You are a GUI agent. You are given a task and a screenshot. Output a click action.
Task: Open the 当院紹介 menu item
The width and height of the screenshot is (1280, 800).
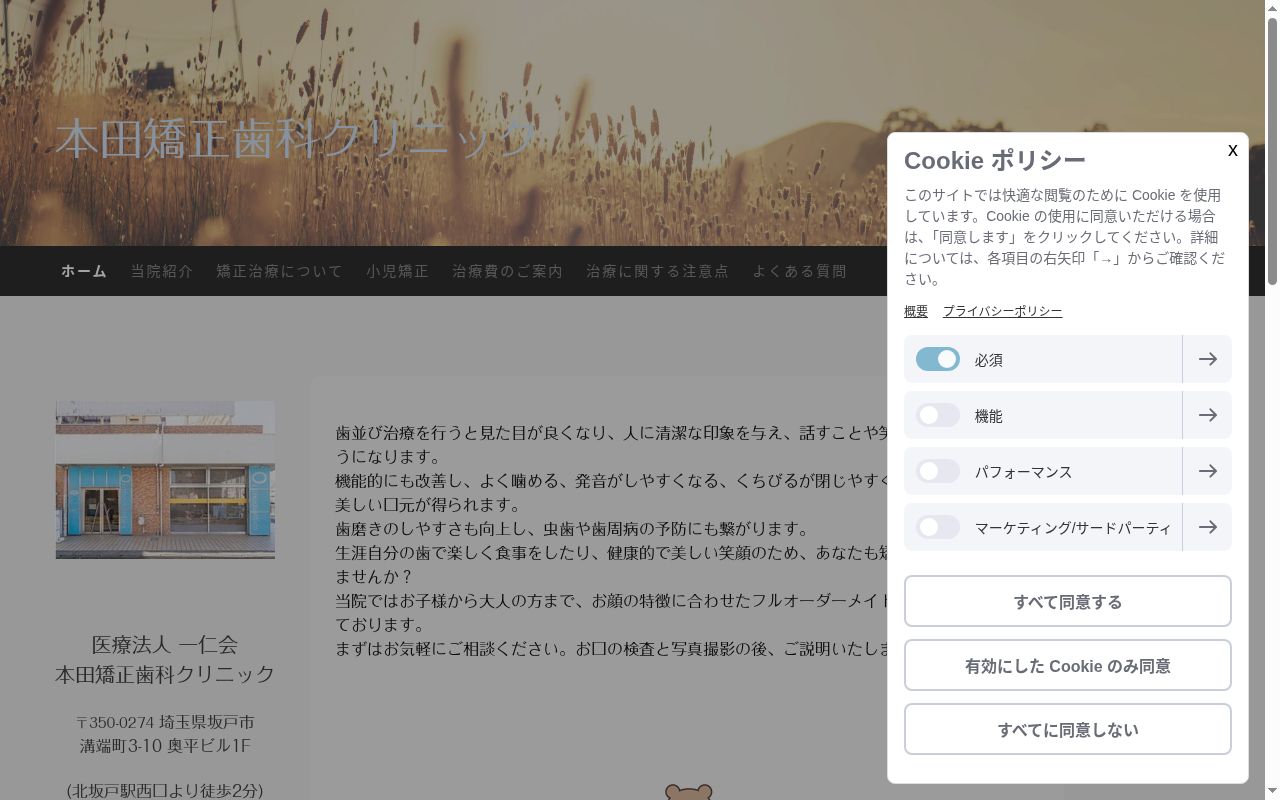pos(162,271)
